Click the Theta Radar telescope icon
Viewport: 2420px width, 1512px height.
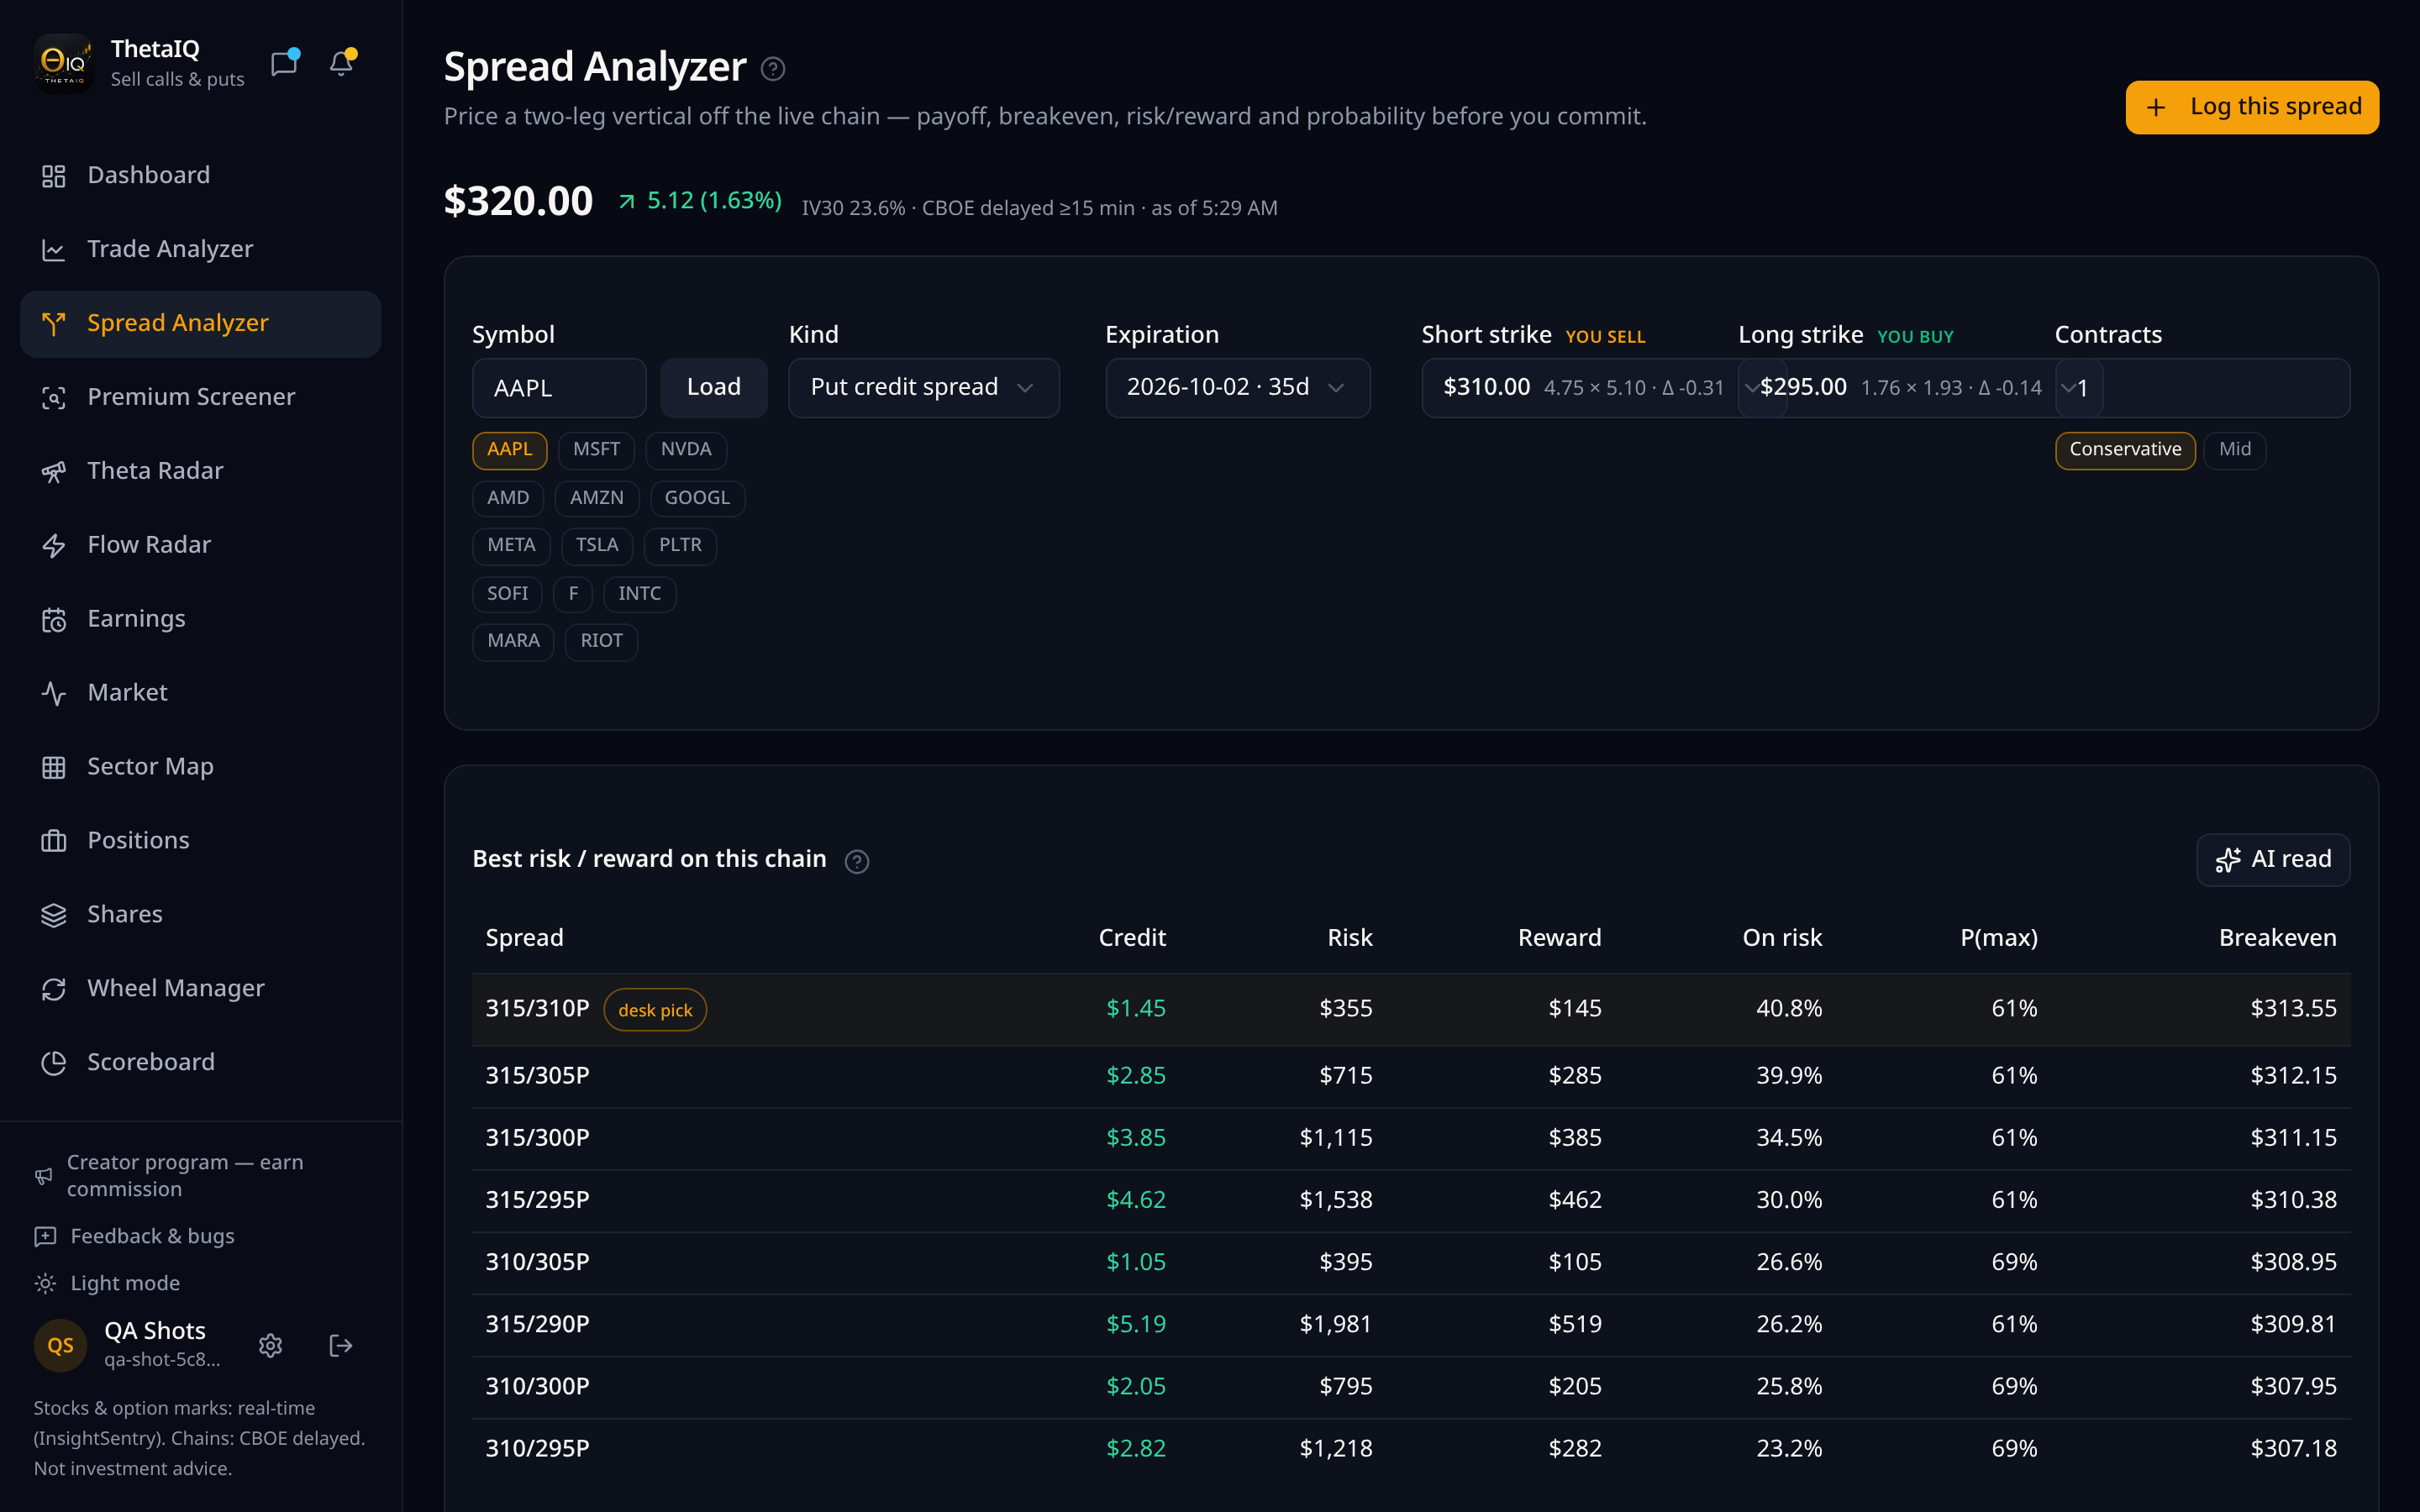(54, 472)
